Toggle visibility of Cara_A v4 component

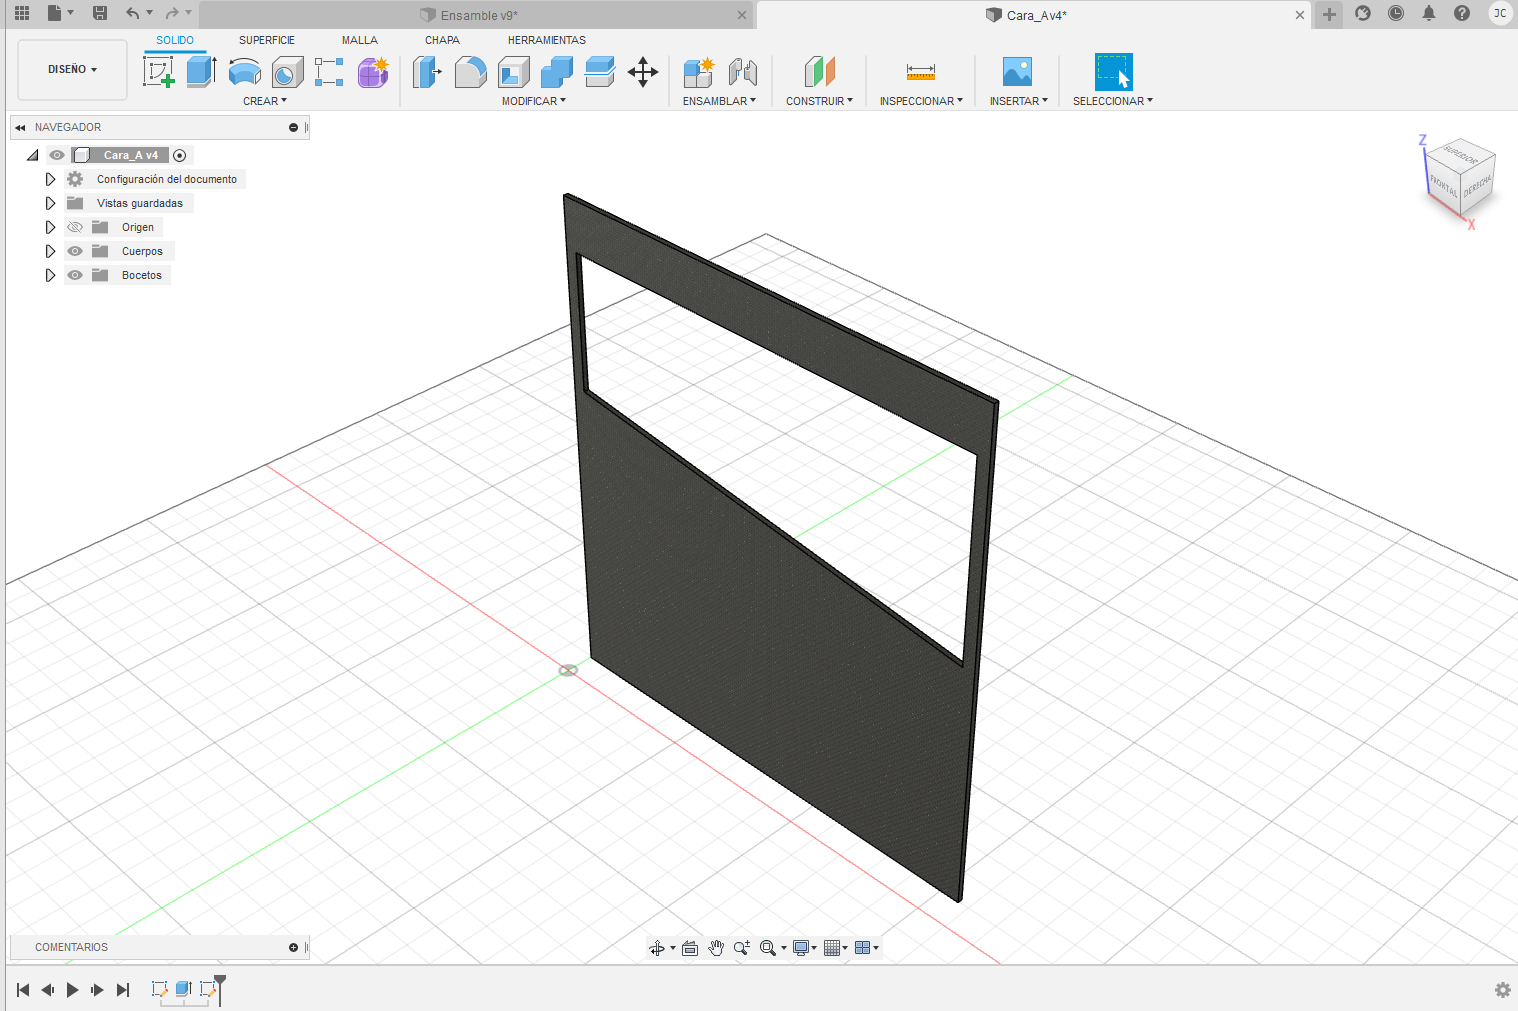pyautogui.click(x=57, y=155)
